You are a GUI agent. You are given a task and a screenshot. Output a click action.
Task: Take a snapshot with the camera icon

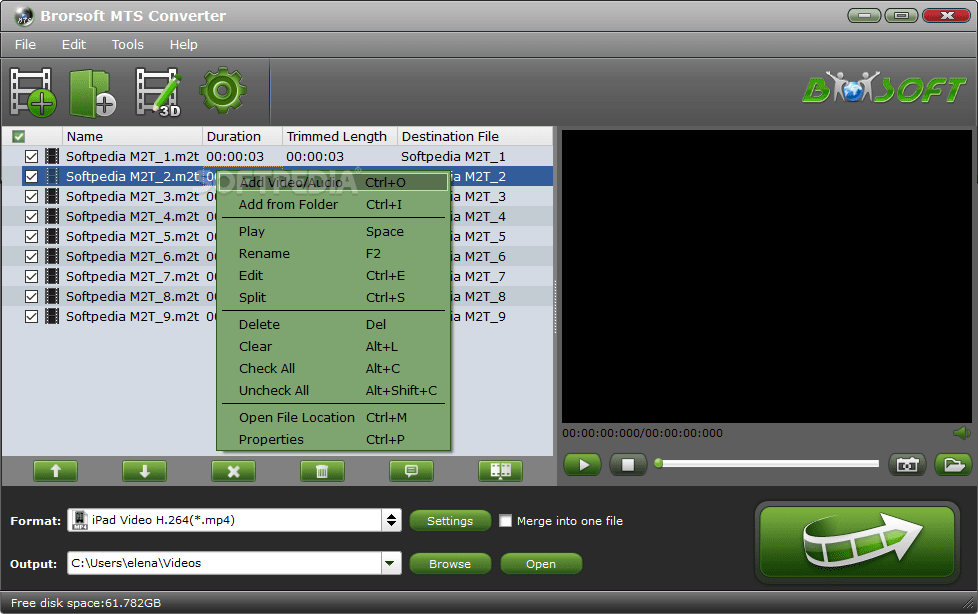[907, 465]
